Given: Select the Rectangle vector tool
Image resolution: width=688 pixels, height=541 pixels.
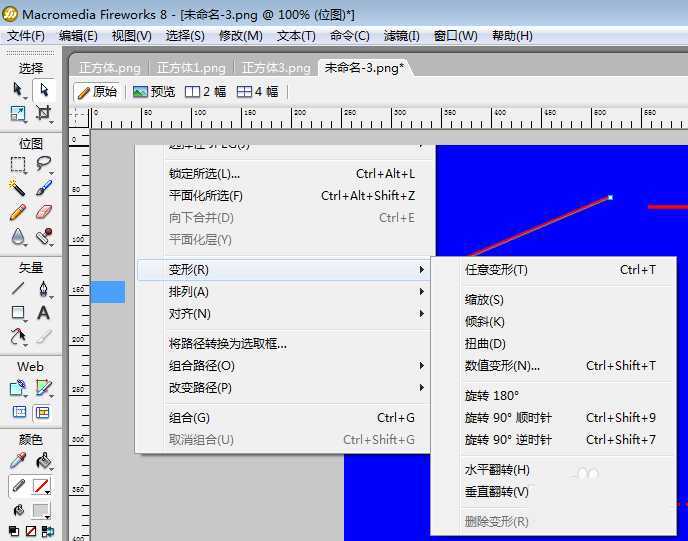Looking at the screenshot, I should click(18, 313).
